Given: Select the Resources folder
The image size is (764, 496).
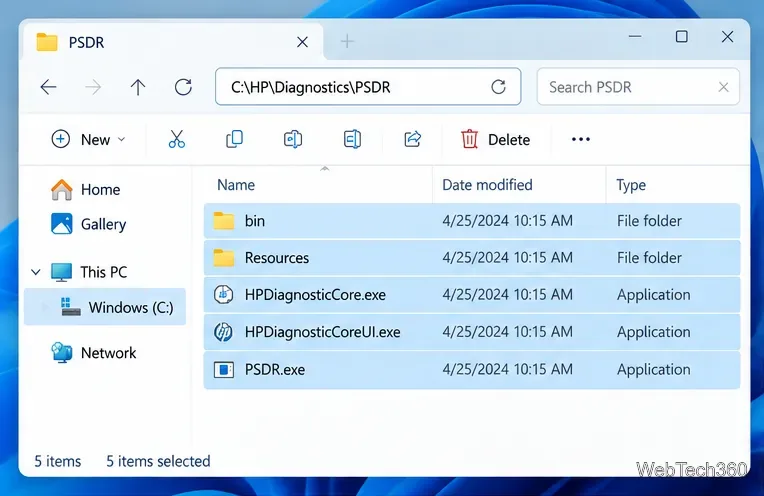Looking at the screenshot, I should point(472,258).
